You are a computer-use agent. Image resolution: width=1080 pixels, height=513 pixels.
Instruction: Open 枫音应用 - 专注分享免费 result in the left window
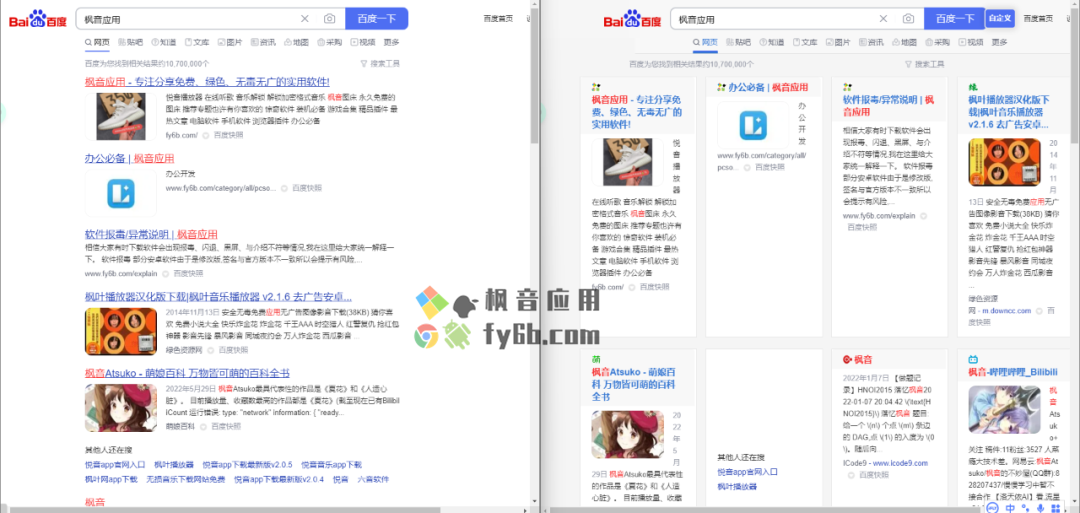click(x=207, y=82)
